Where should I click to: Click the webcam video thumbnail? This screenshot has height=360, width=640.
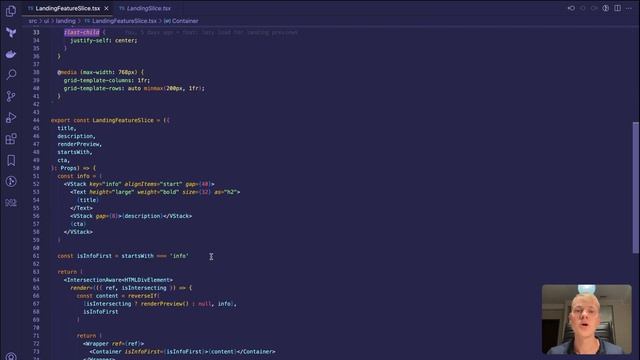[587, 319]
